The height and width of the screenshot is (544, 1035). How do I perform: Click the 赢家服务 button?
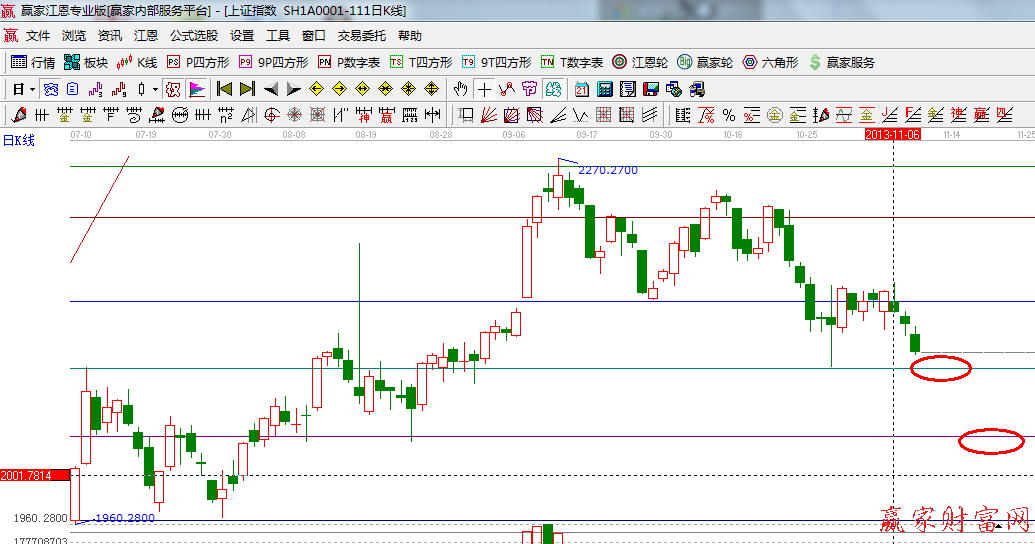[841, 62]
